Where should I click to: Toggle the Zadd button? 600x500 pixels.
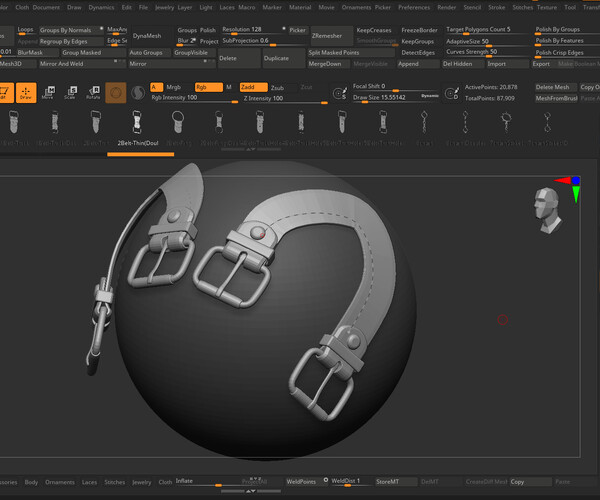[x=253, y=87]
